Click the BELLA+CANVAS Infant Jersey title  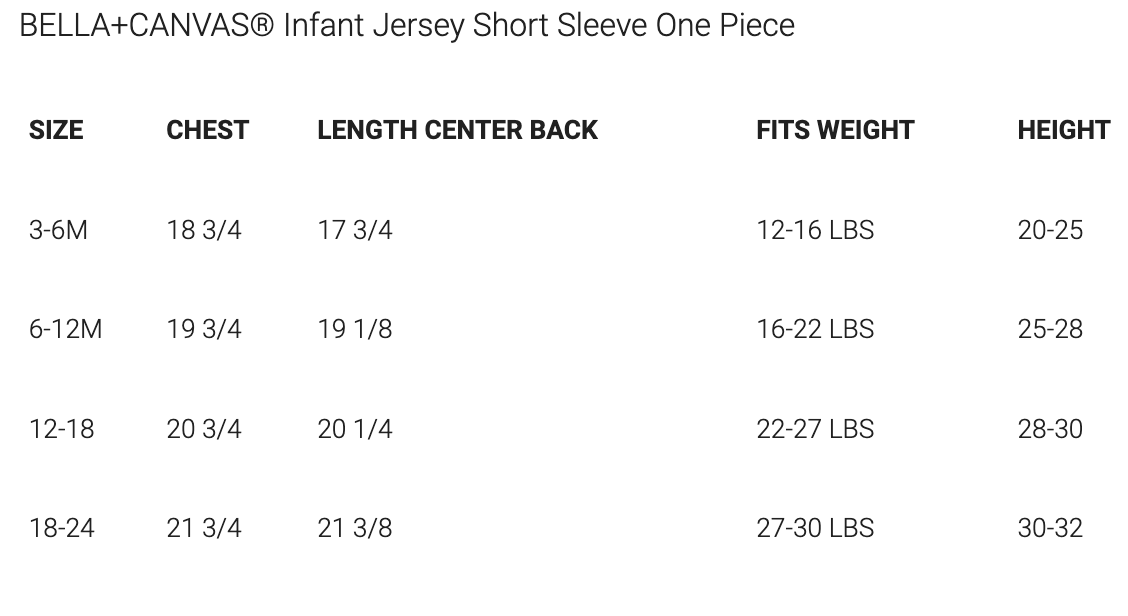[x=407, y=26]
